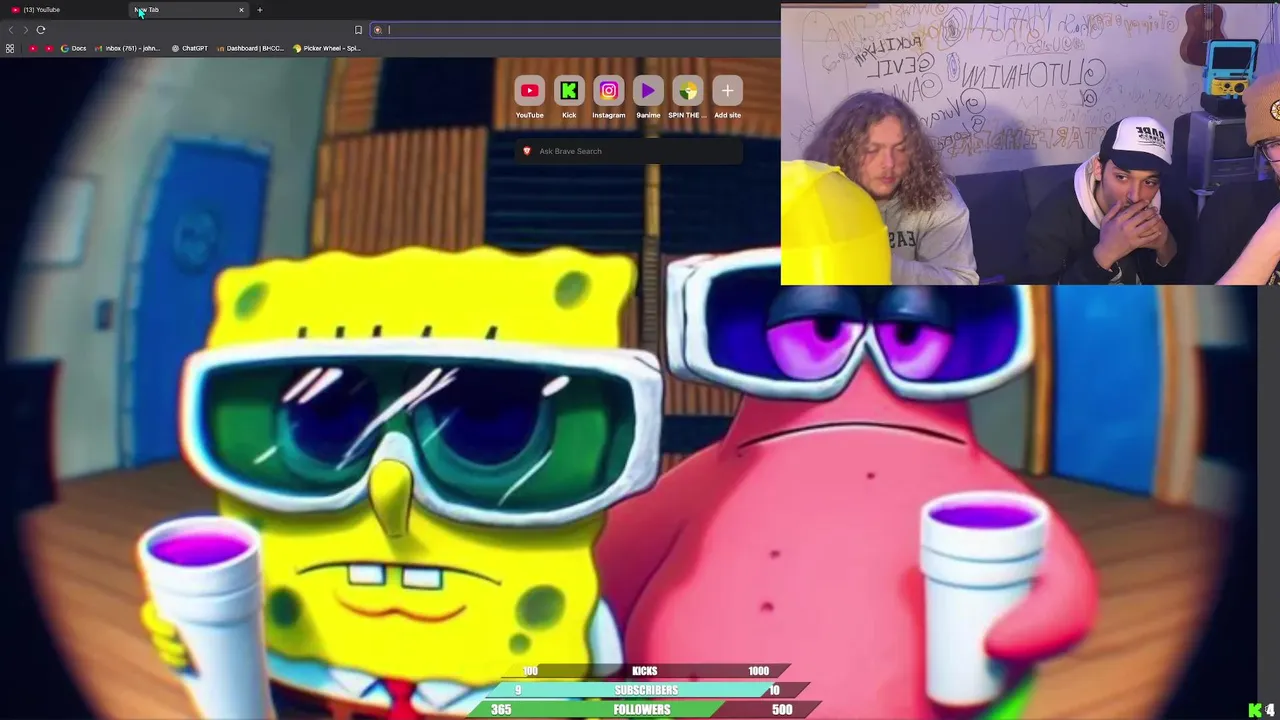Open the Picker Wheel bookmark
Viewport: 1280px width, 720px height.
click(326, 48)
